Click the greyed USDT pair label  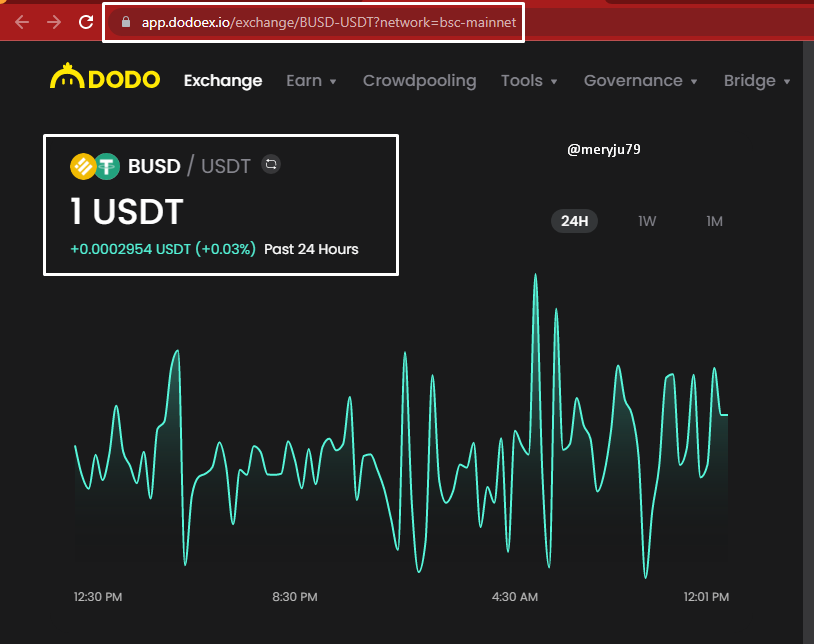click(x=226, y=167)
